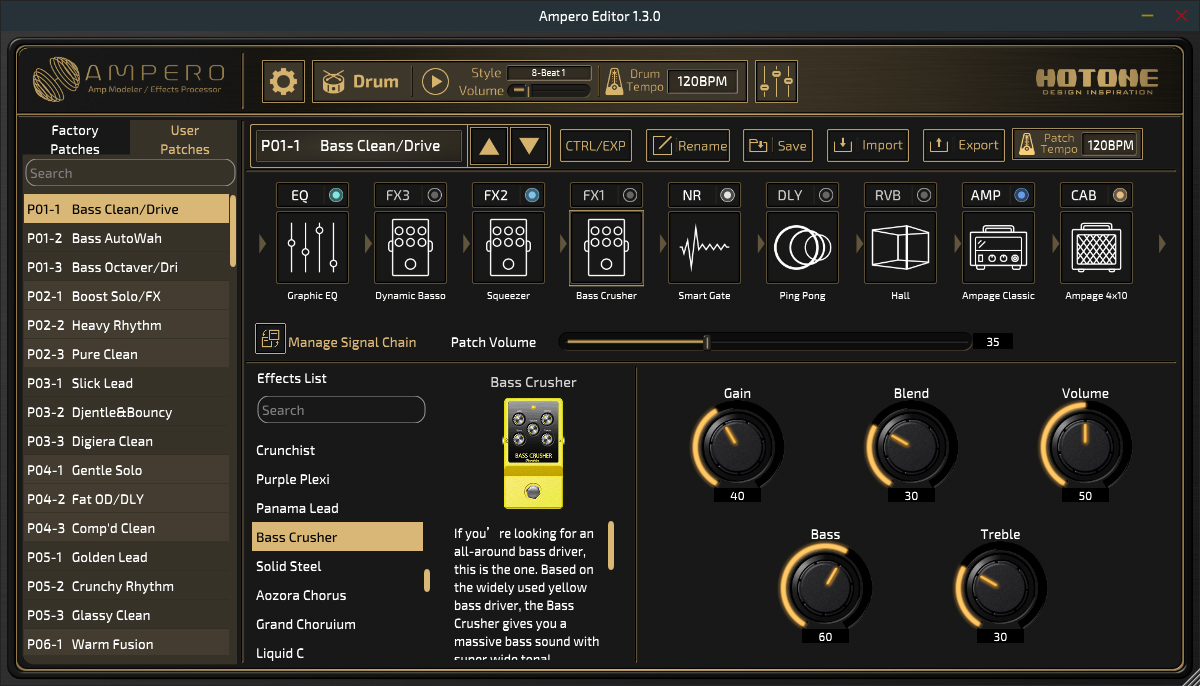Toggle the NR module power
The width and height of the screenshot is (1200, 686).
[x=728, y=195]
